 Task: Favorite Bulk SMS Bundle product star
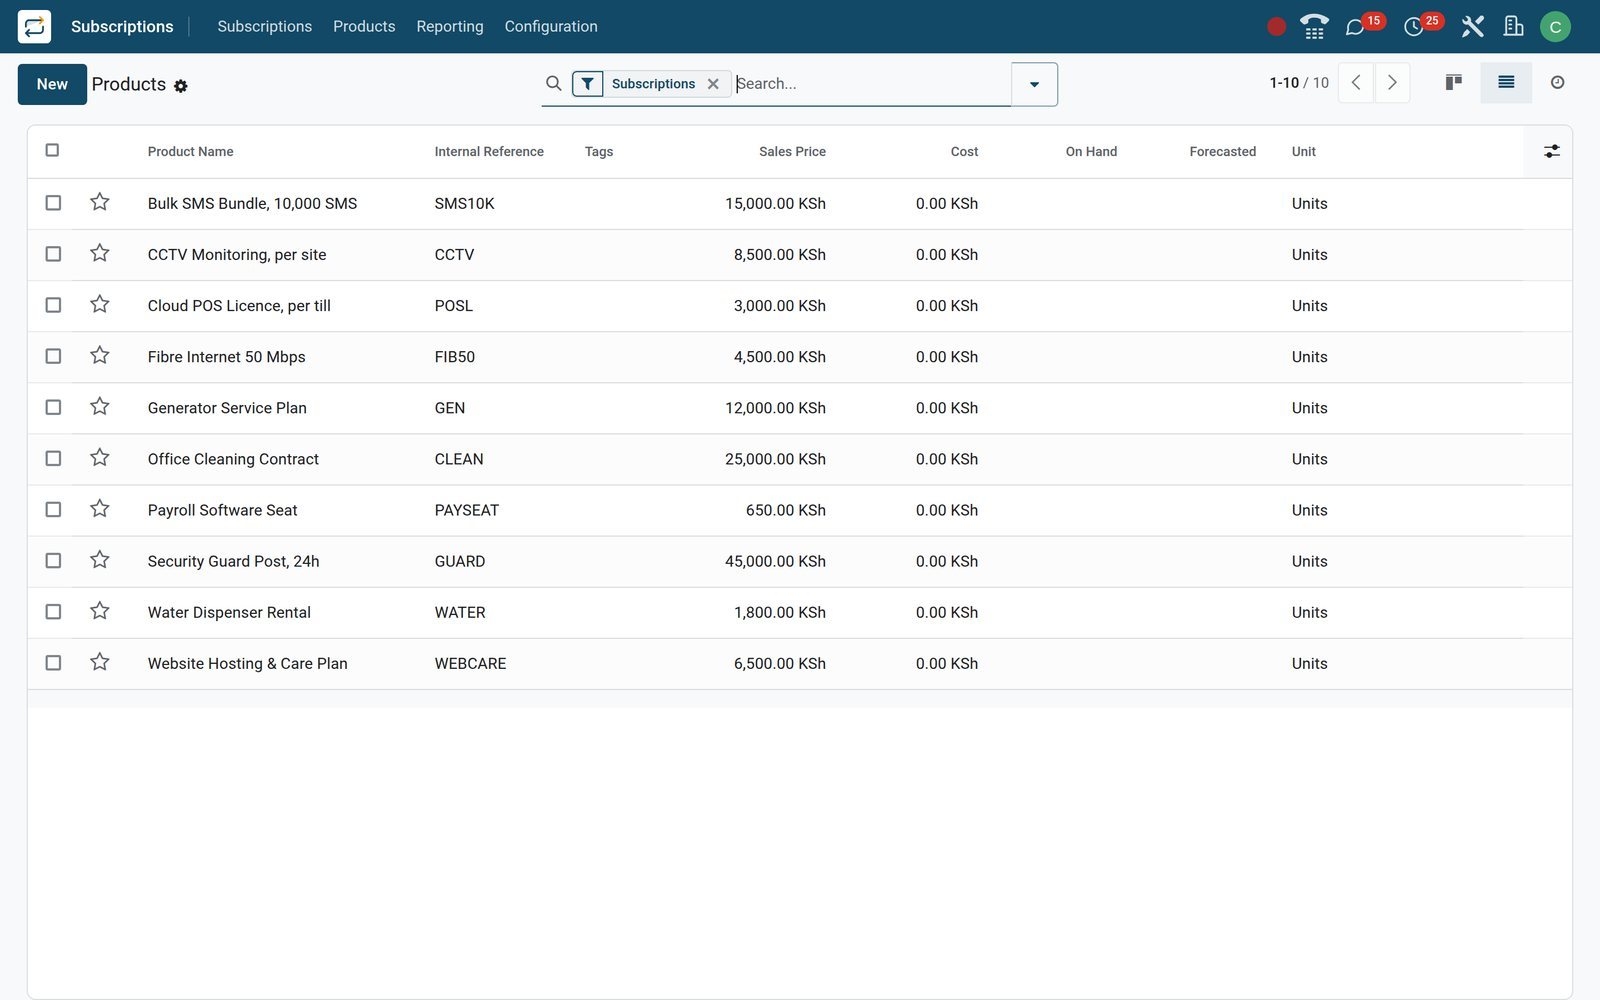[x=100, y=202]
